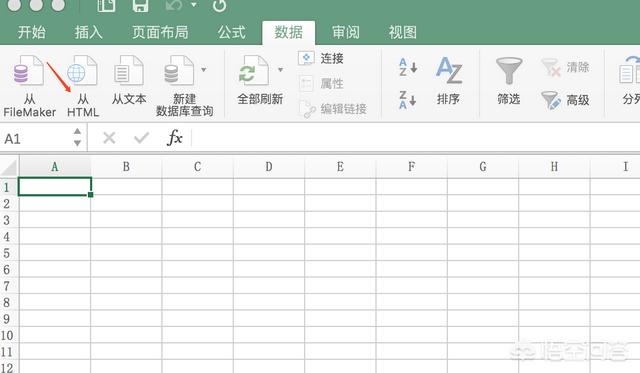Select column C header
The height and width of the screenshot is (373, 640).
pyautogui.click(x=198, y=167)
